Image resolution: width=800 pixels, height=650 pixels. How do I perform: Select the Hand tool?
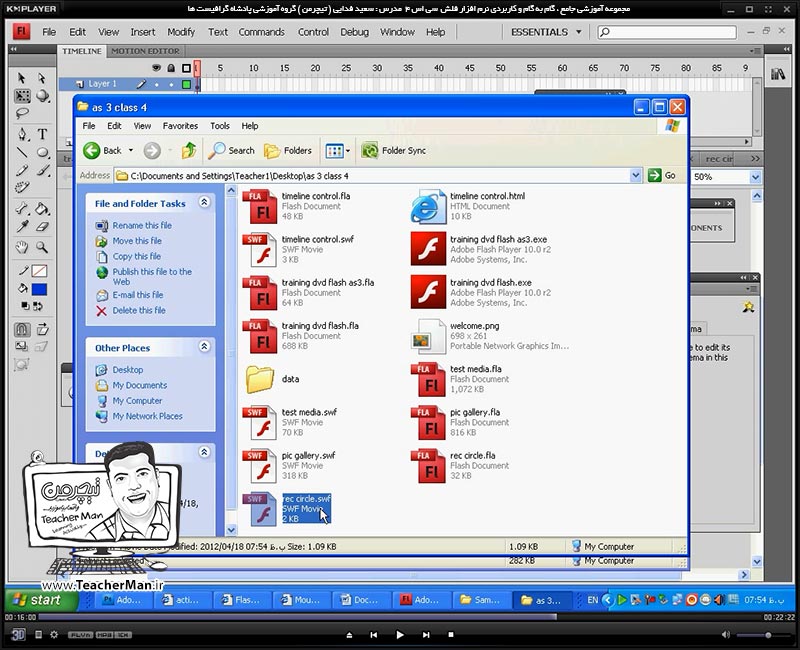[x=21, y=247]
